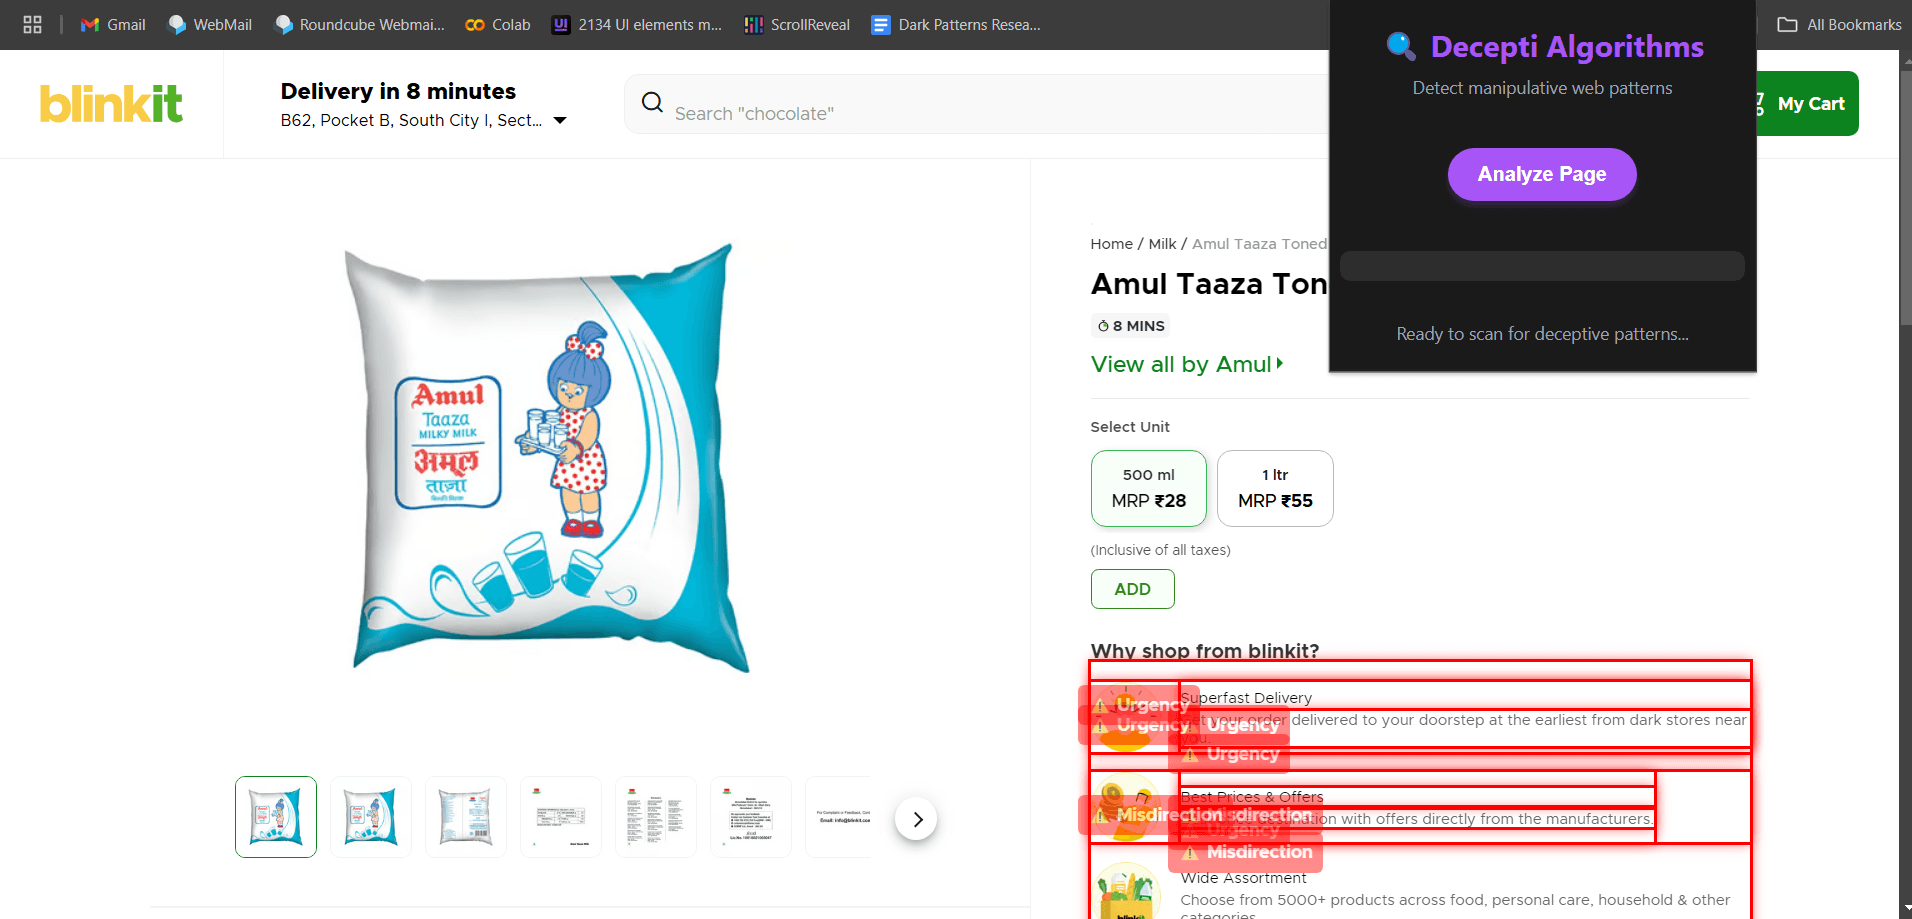
Task: Open the Roundcube Webmail bookmark
Action: 360,25
